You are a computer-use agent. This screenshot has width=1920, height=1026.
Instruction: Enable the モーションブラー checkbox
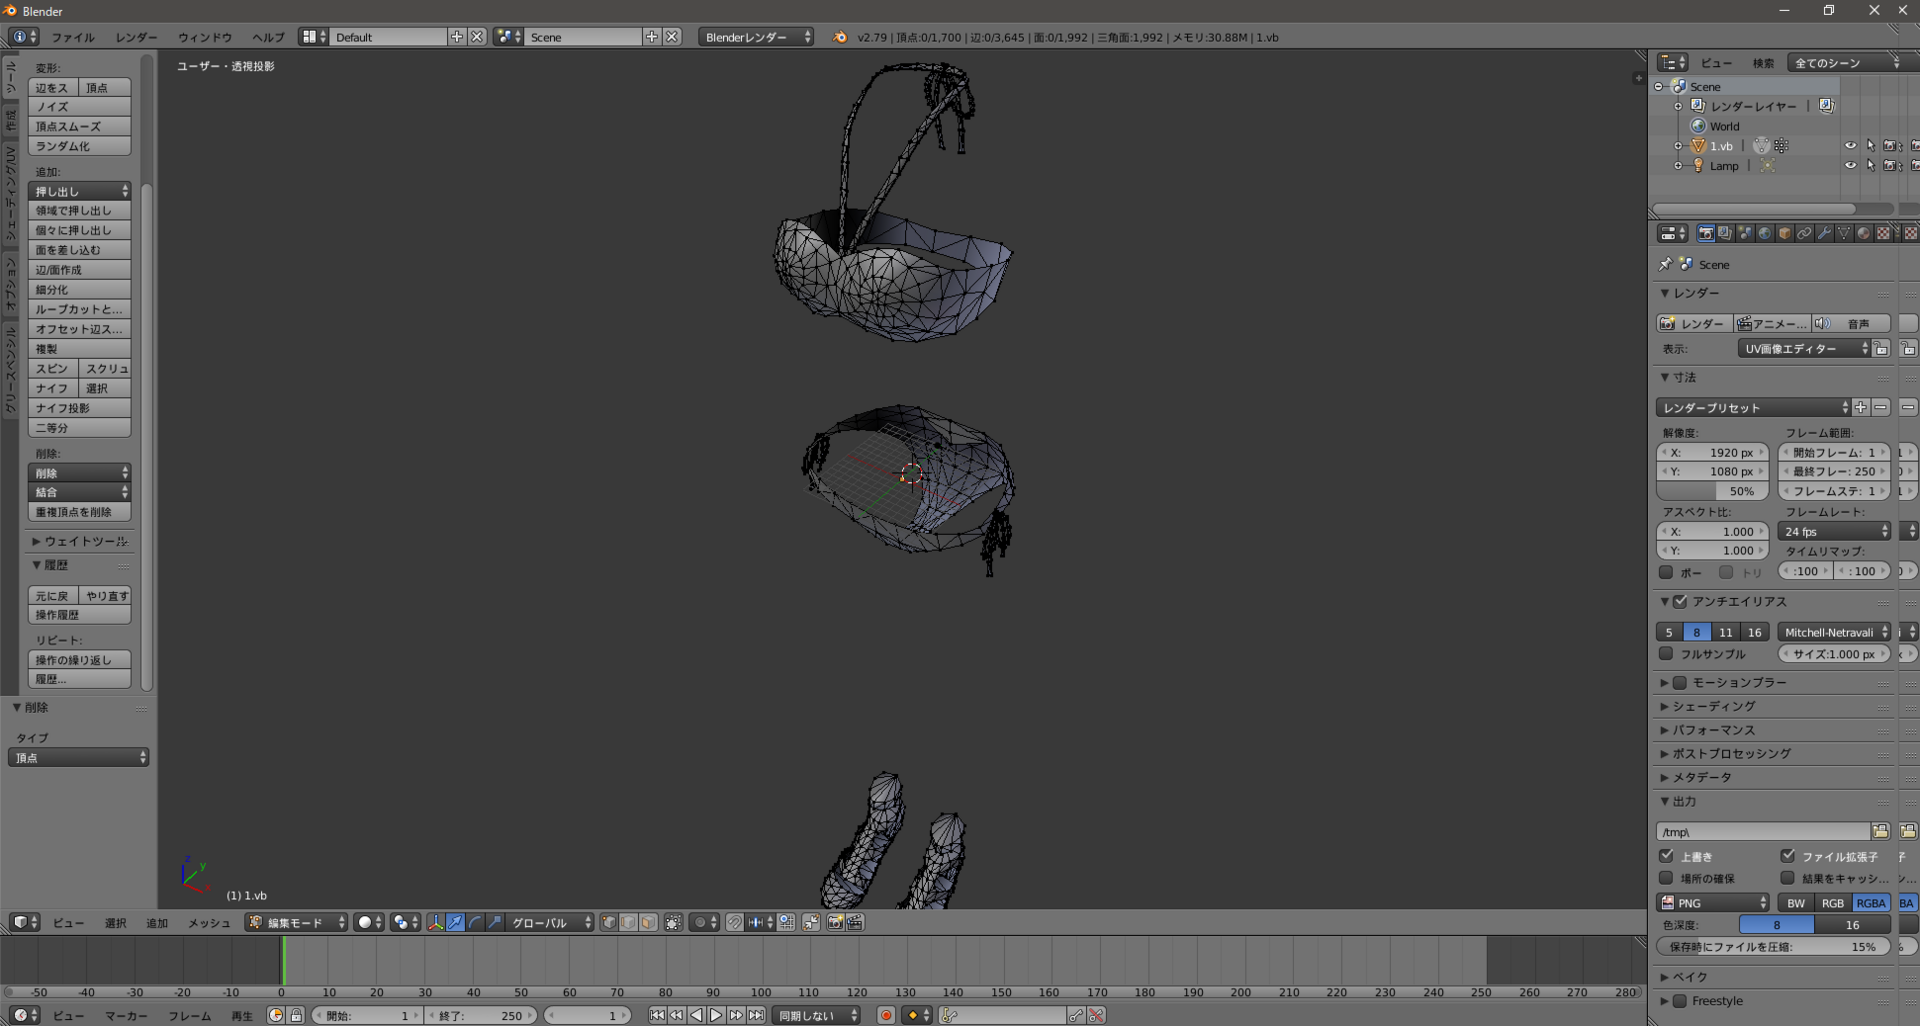click(1680, 682)
